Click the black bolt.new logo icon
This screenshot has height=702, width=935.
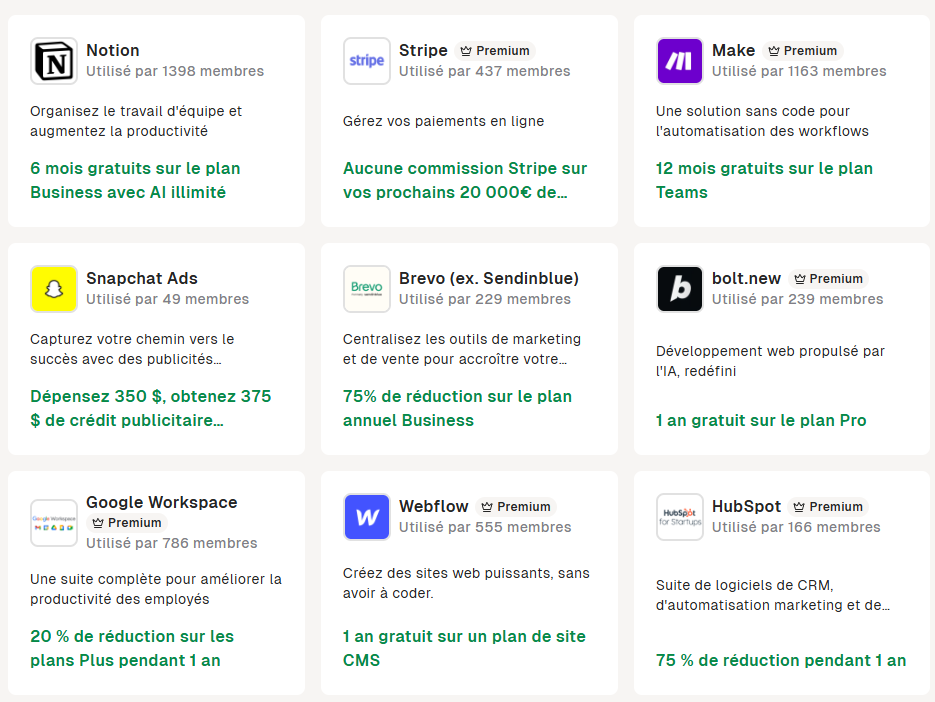pos(680,289)
